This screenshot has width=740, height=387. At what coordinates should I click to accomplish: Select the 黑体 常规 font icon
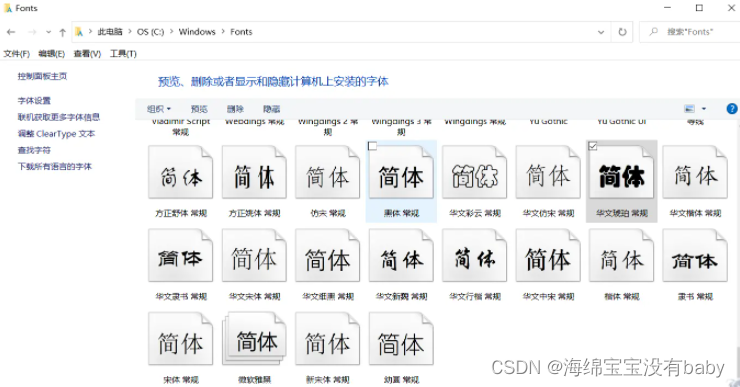pos(401,172)
